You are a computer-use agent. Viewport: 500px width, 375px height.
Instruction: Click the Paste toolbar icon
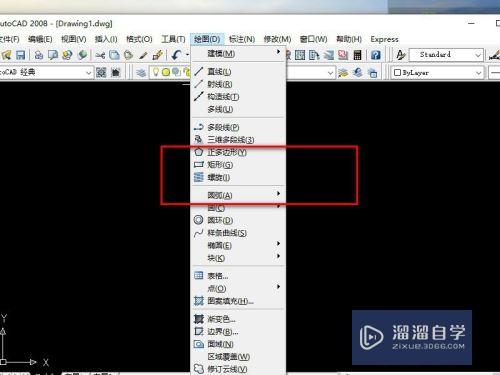[x=129, y=55]
